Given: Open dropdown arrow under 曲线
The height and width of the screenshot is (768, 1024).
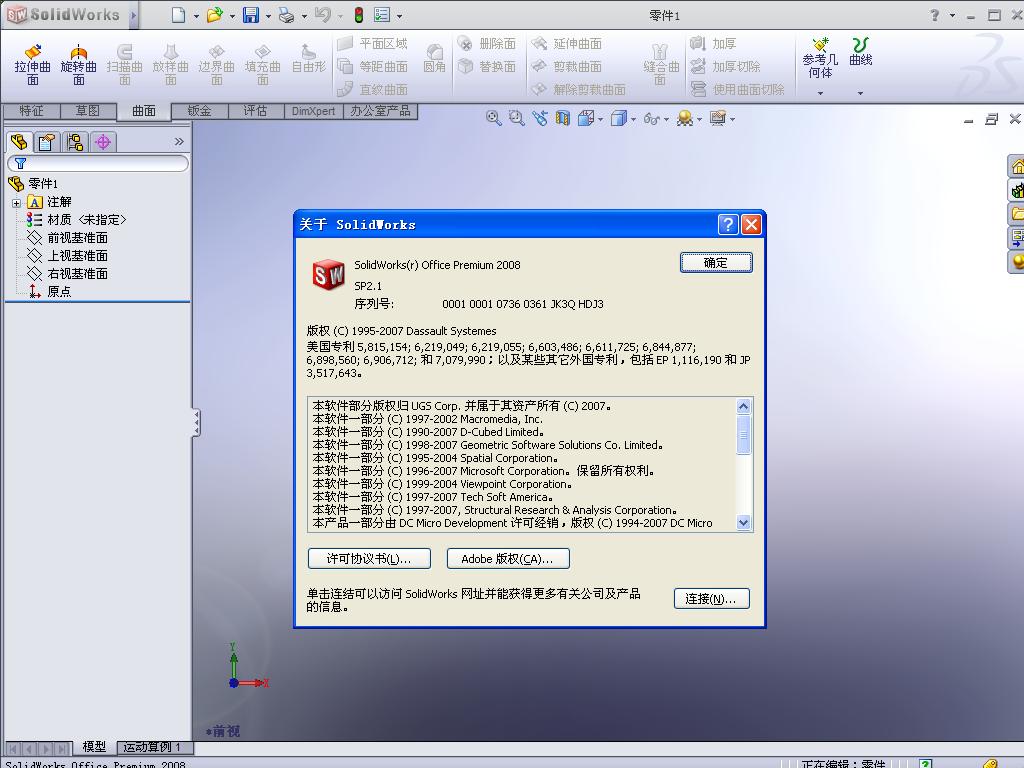Looking at the screenshot, I should [x=861, y=93].
